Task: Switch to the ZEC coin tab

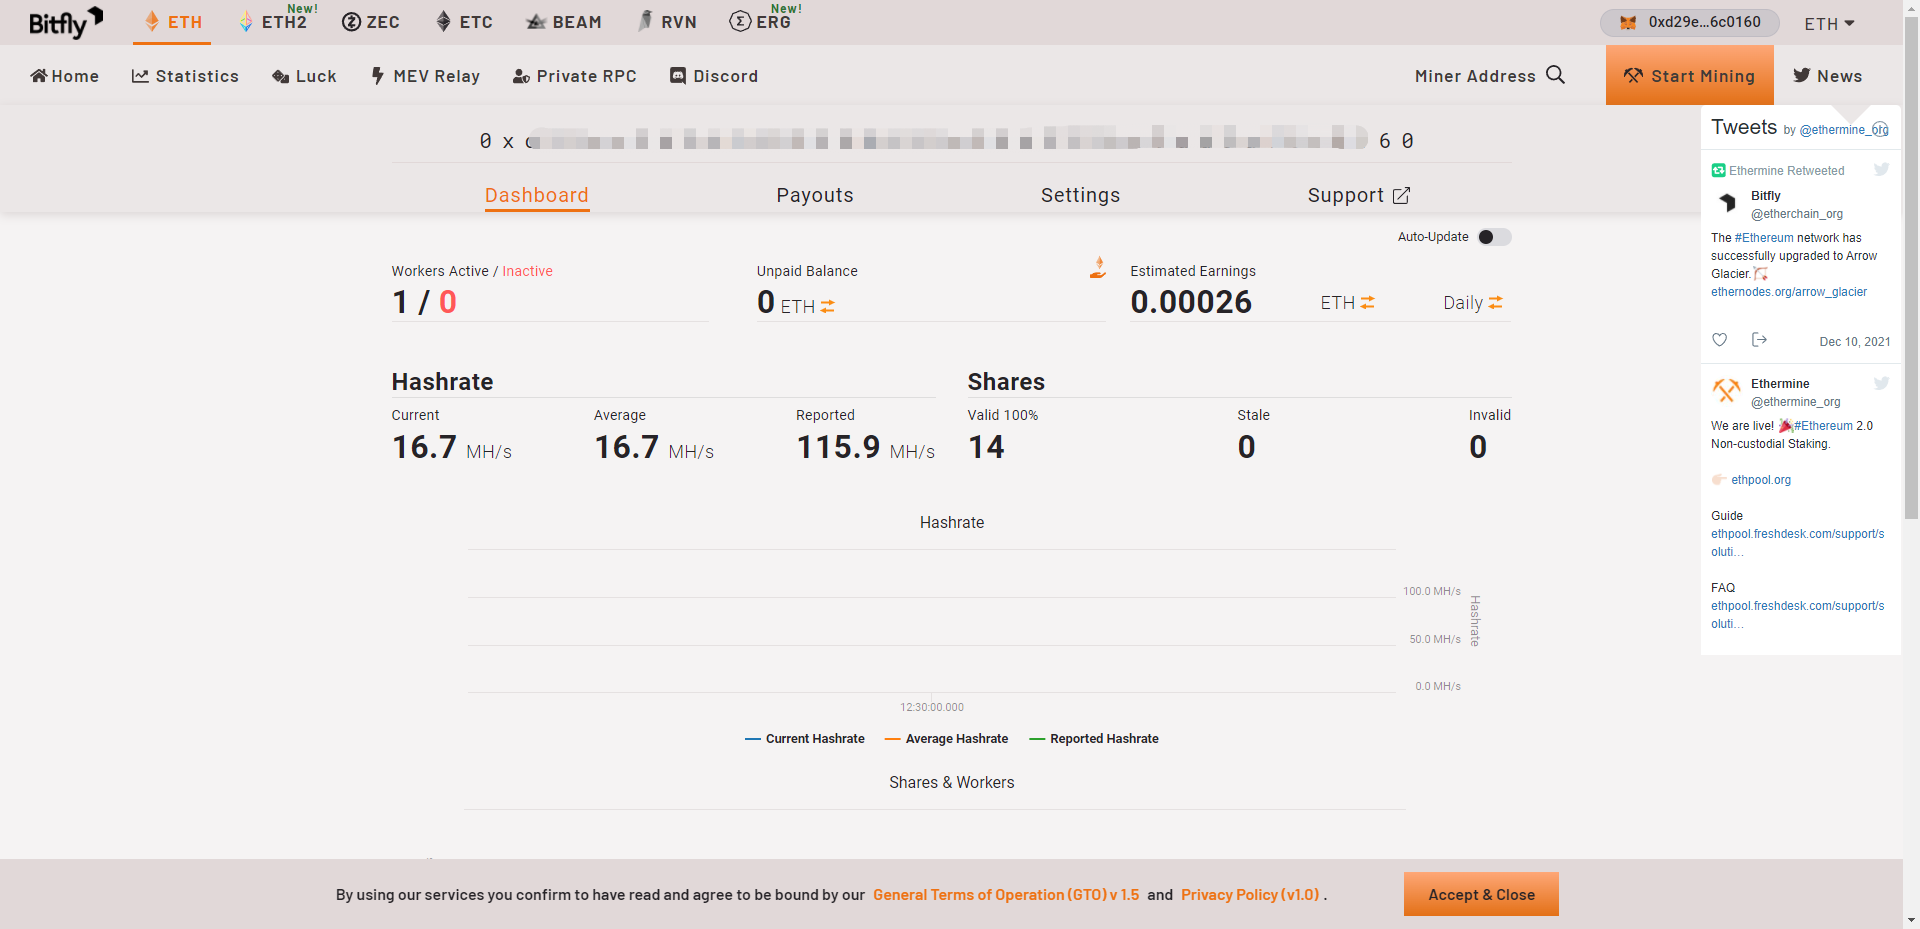Action: [370, 22]
